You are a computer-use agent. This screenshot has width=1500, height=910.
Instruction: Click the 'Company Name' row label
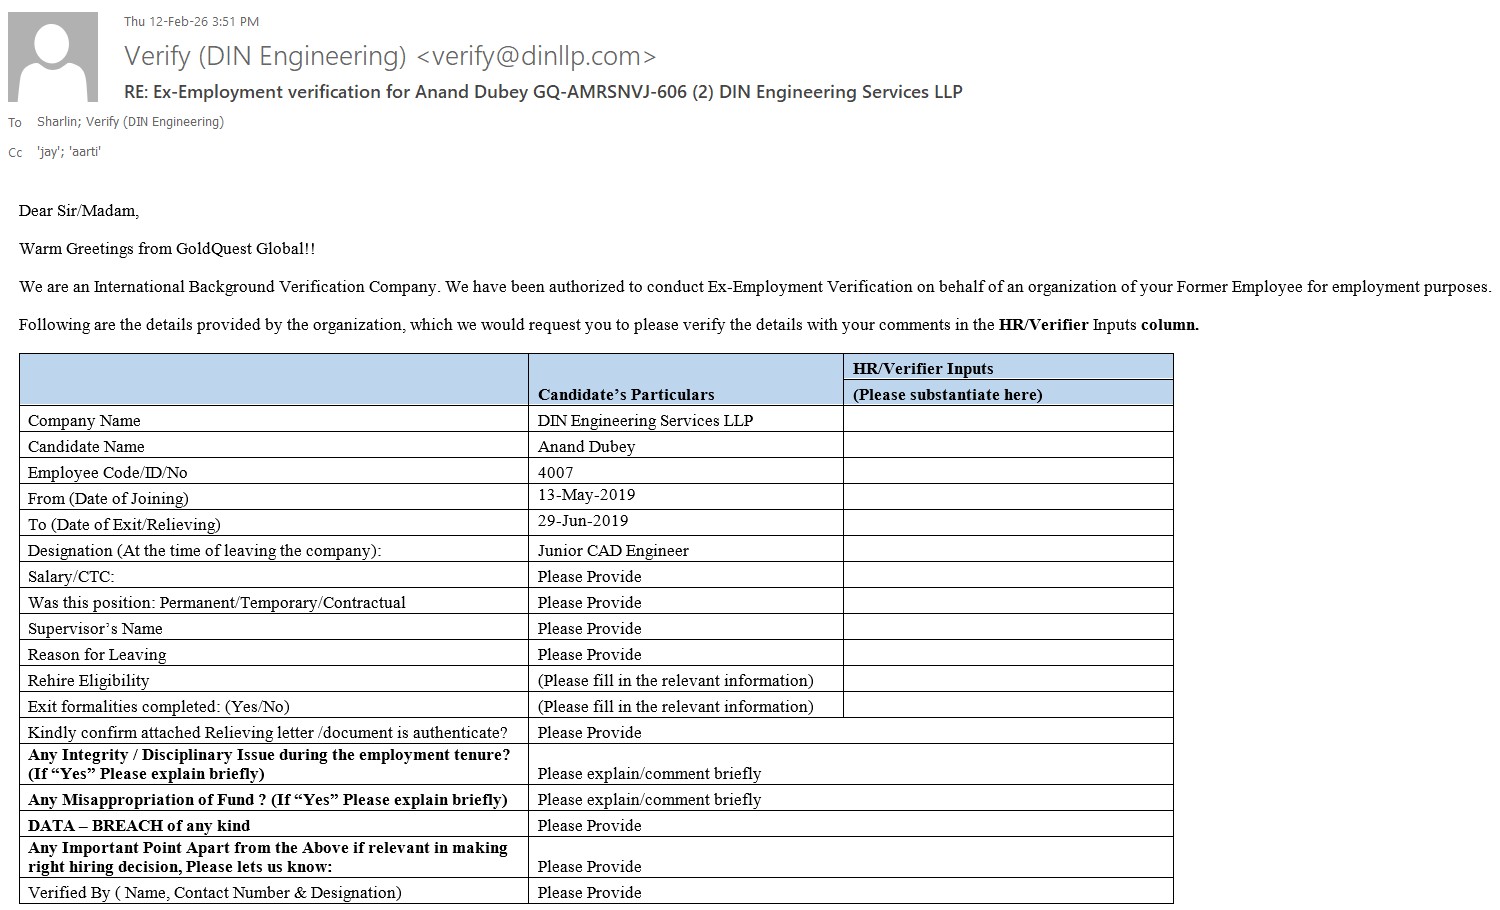[84, 420]
